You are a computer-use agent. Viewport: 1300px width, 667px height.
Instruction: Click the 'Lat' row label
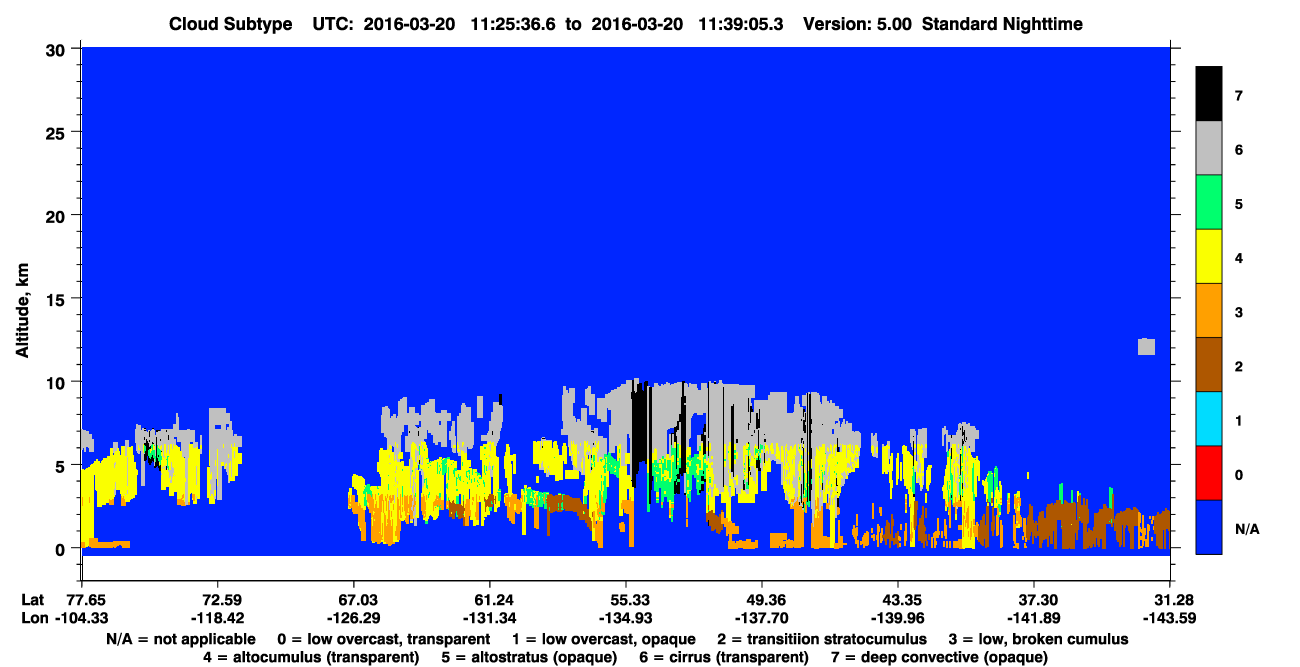(x=32, y=600)
